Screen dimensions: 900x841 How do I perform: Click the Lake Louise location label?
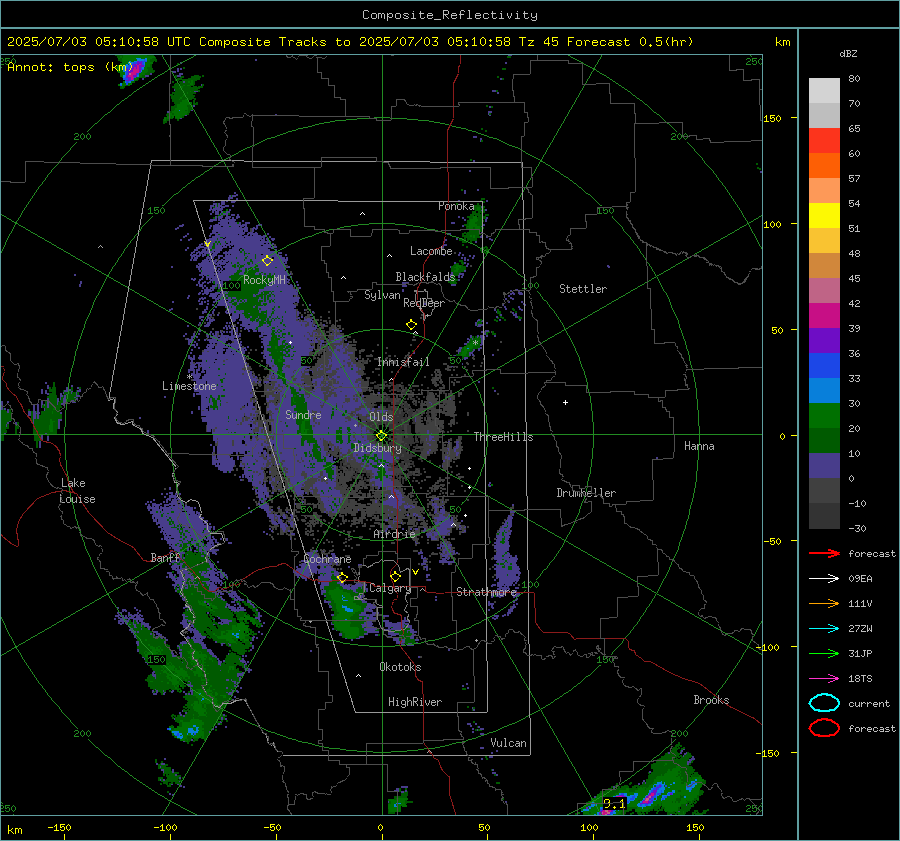click(x=77, y=491)
